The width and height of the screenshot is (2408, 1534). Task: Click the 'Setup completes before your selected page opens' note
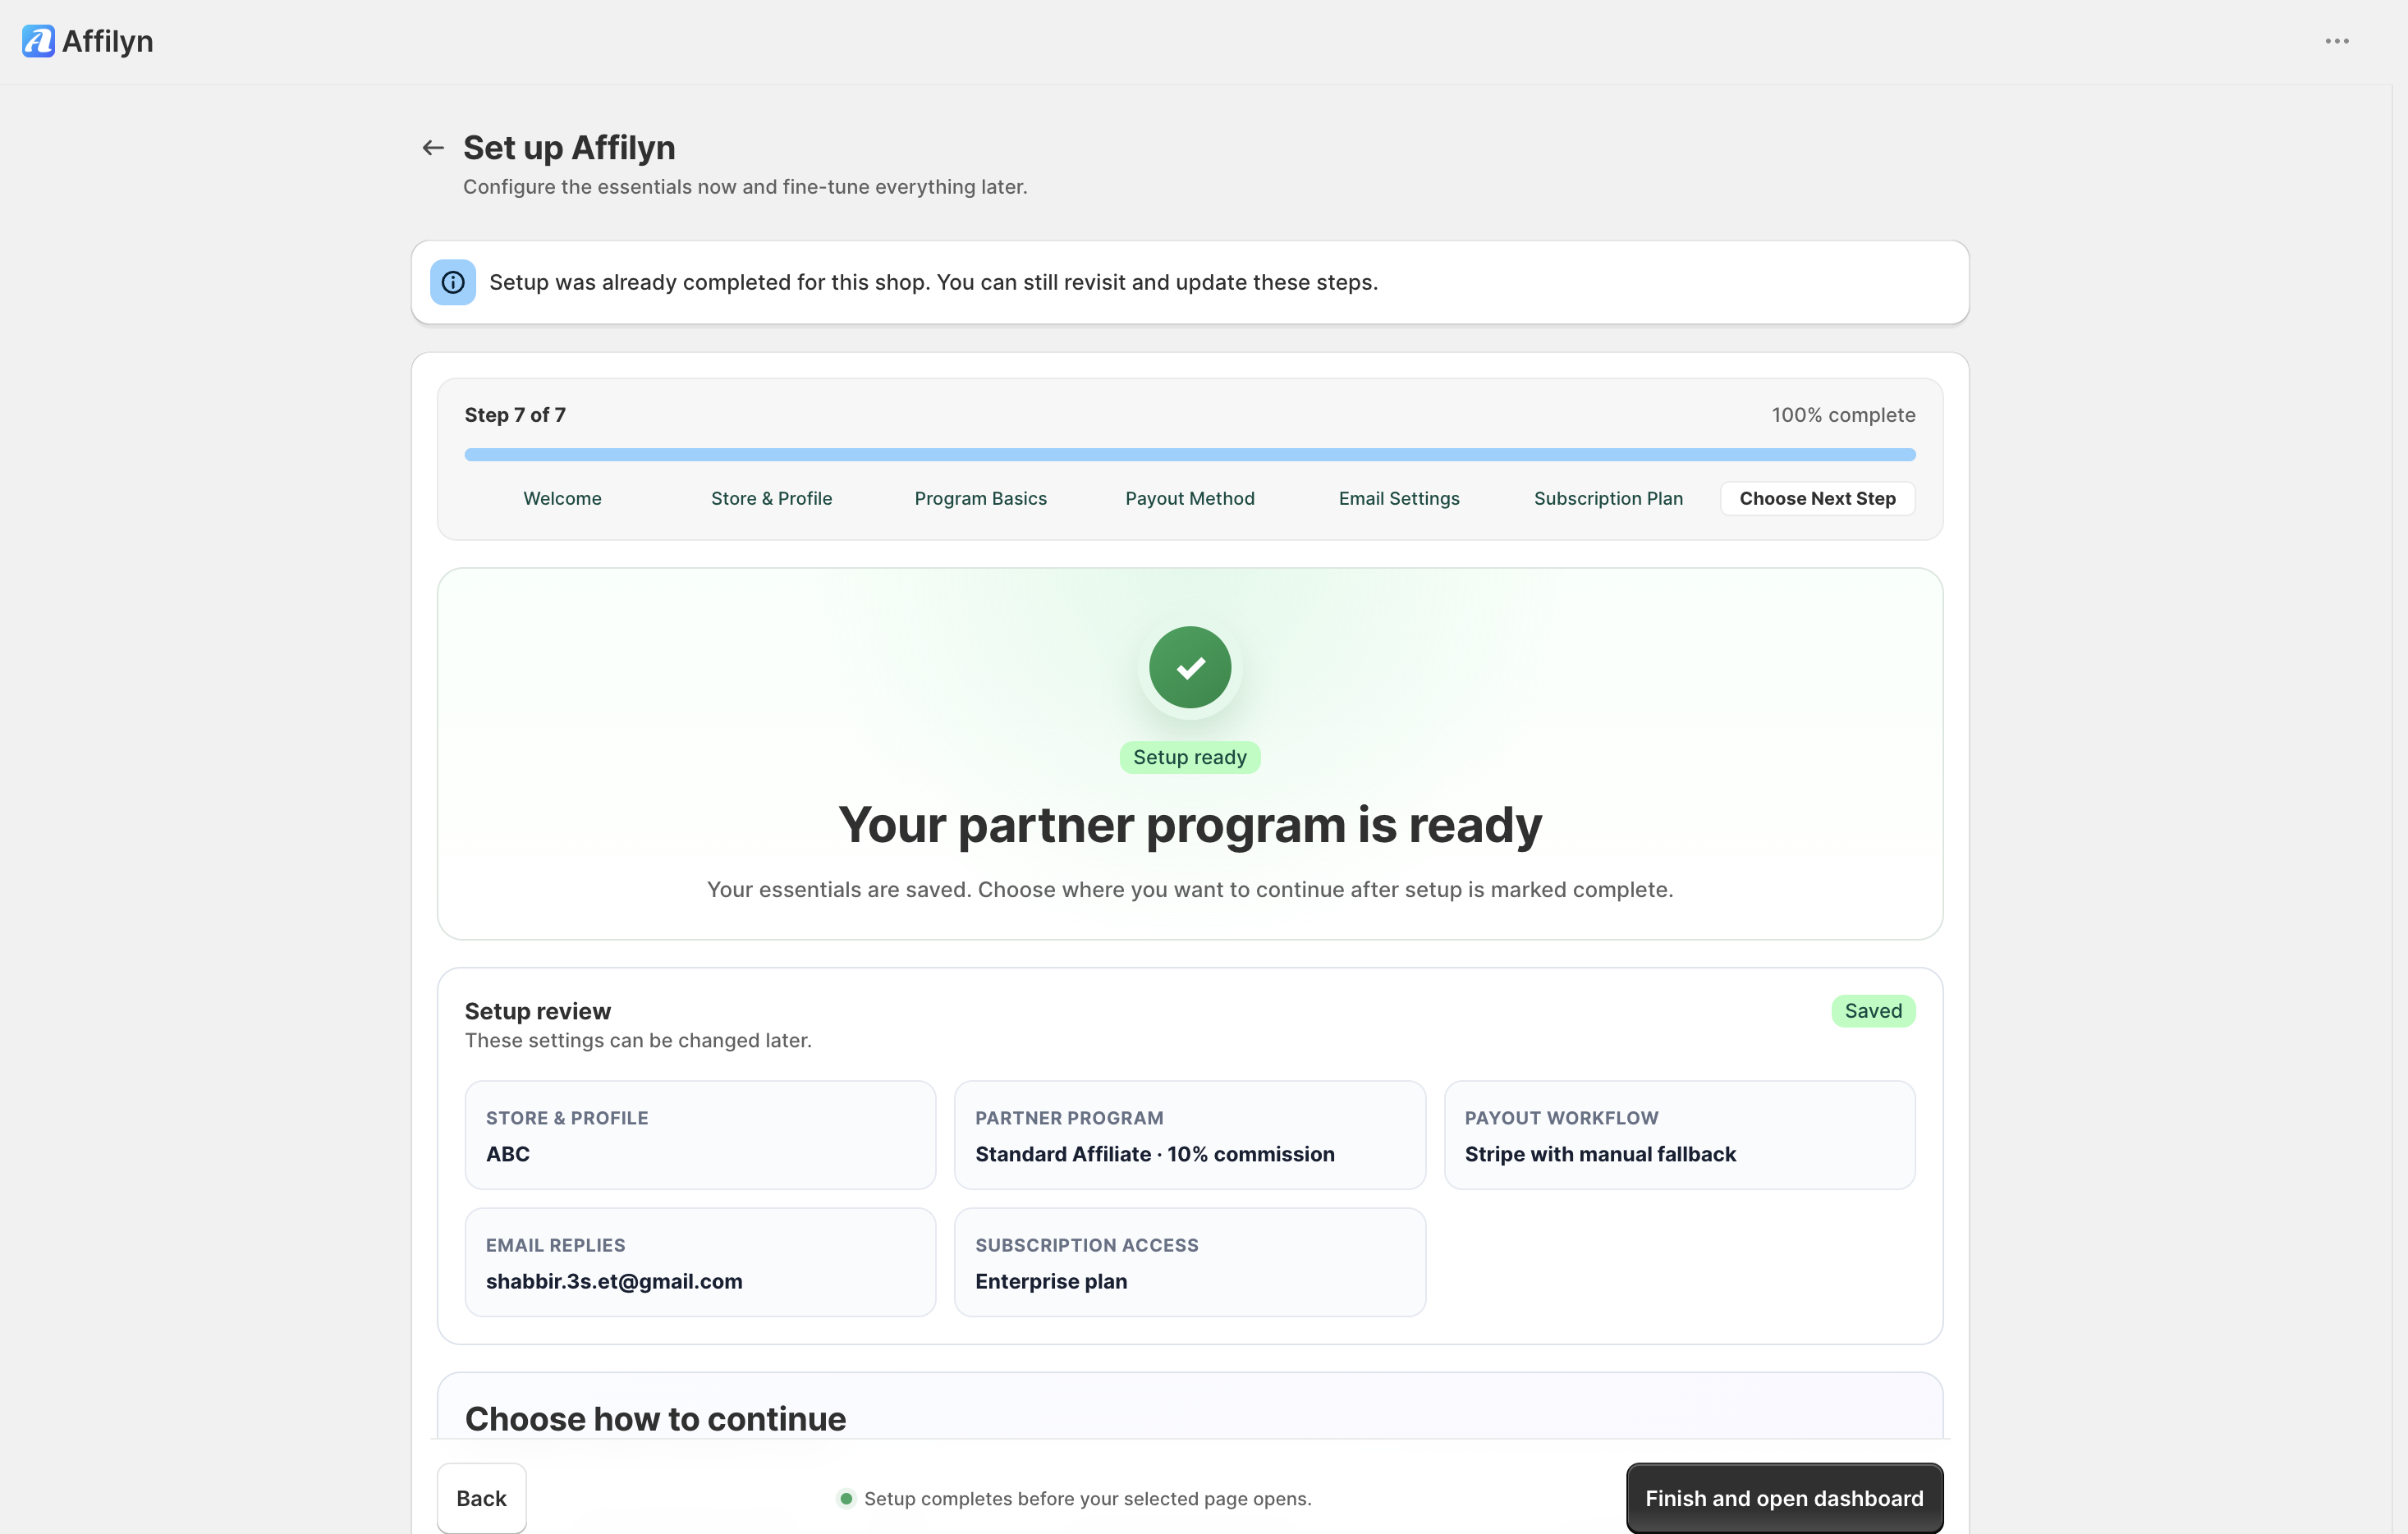point(1087,1498)
